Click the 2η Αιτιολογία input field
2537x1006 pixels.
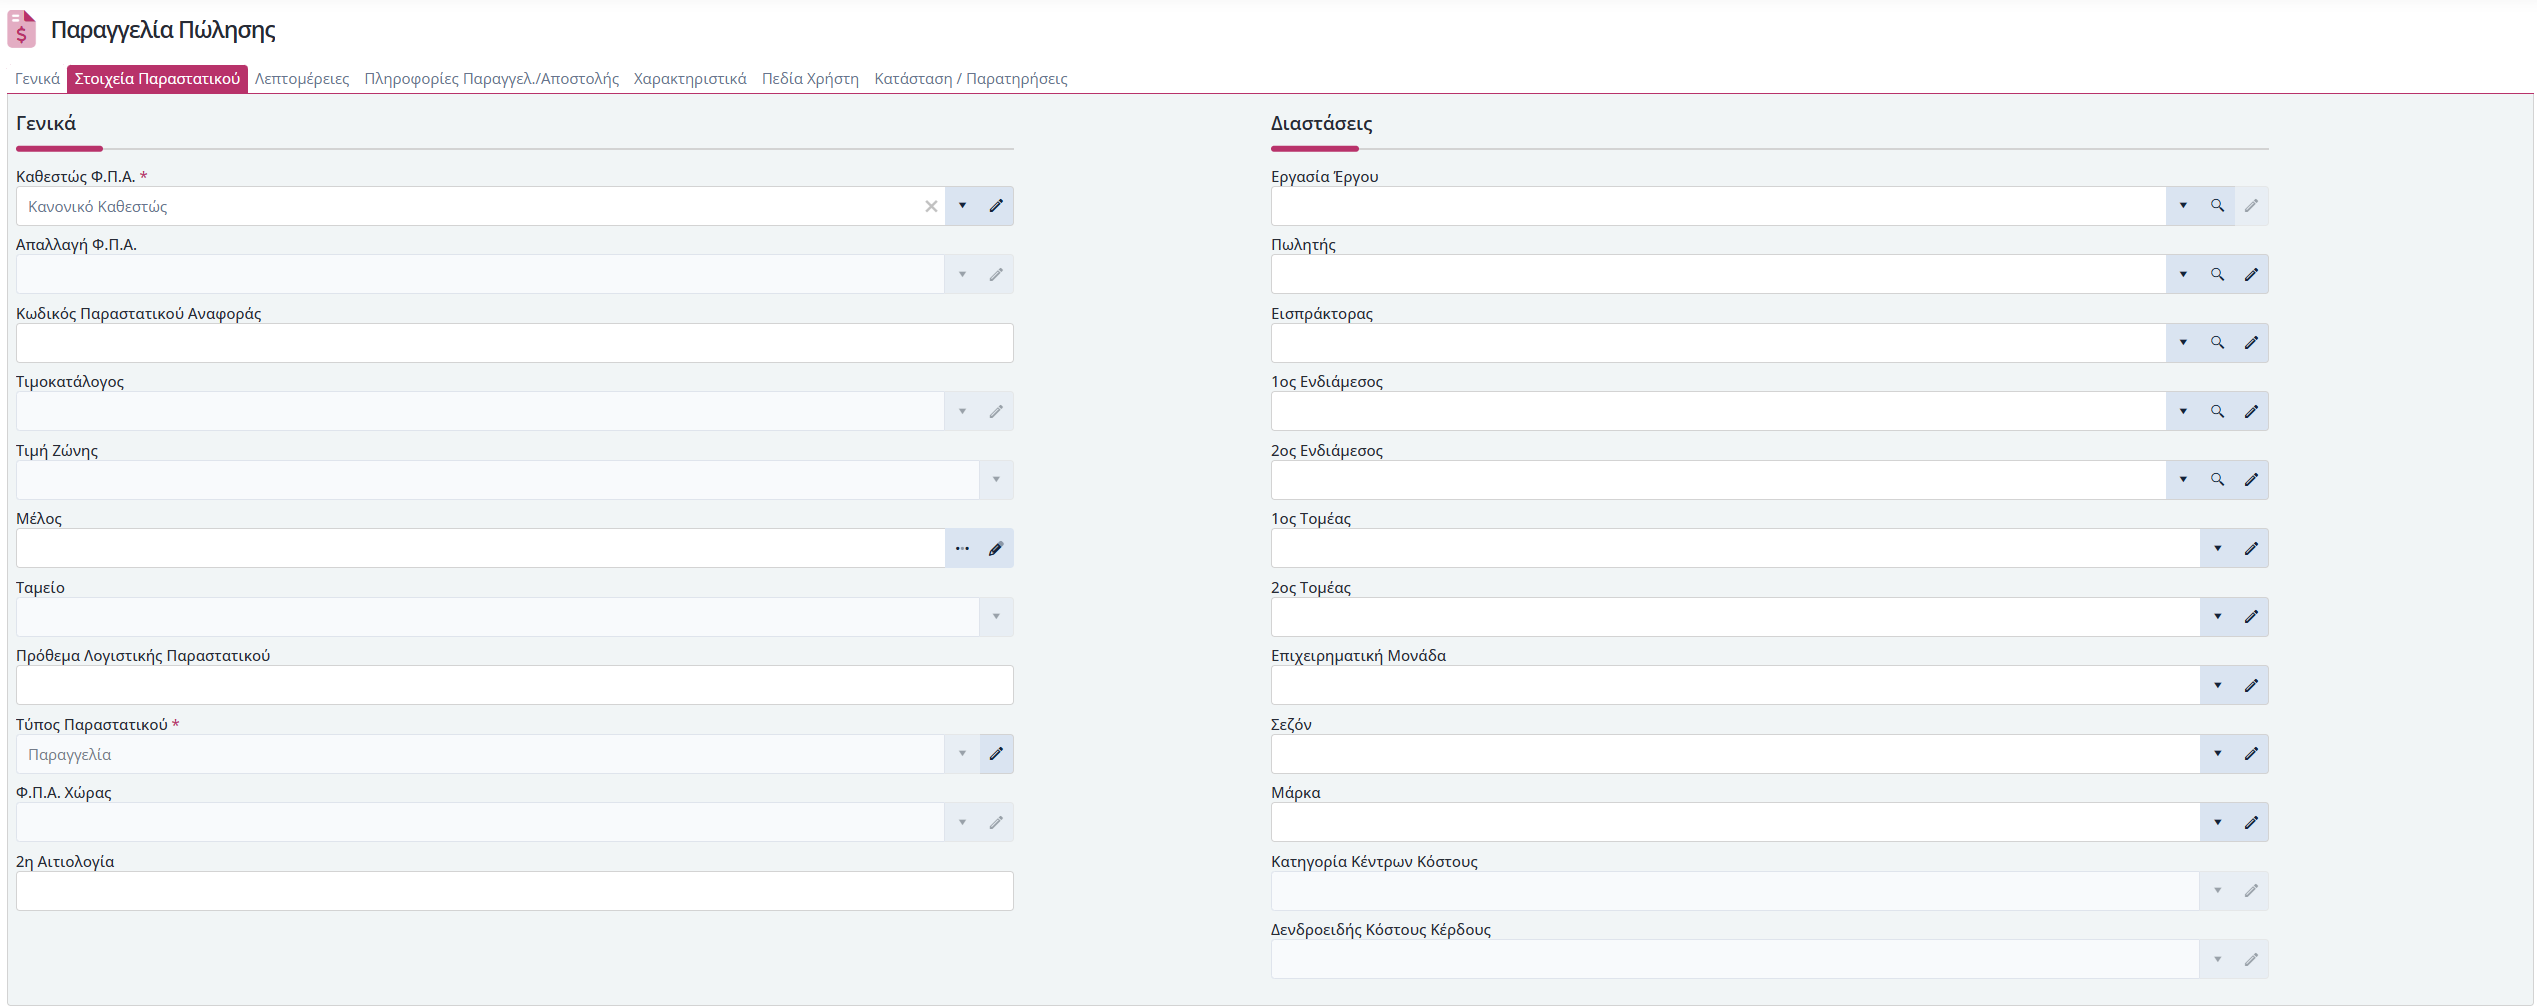click(515, 891)
